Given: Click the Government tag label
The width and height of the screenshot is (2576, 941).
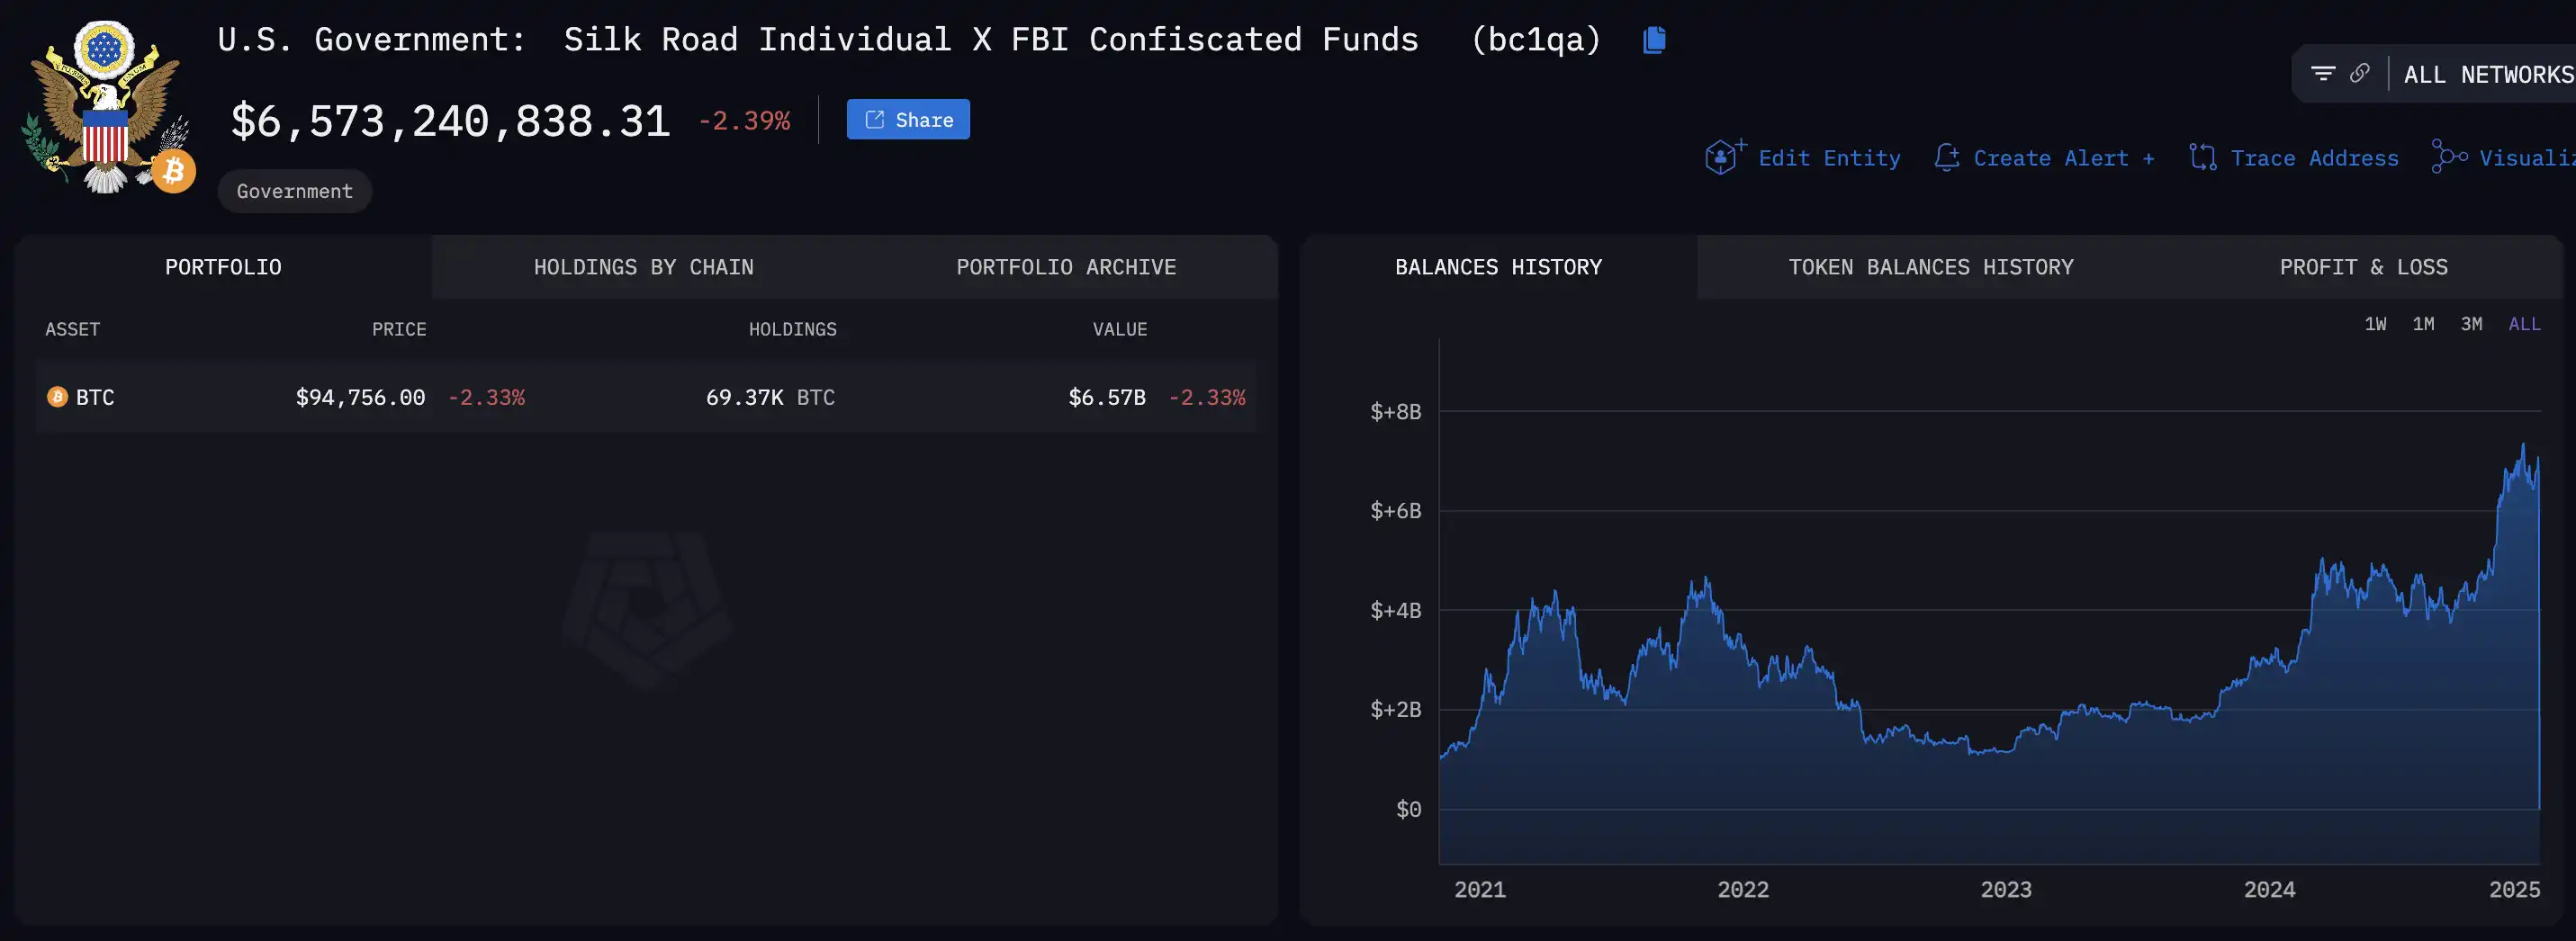Looking at the screenshot, I should (x=295, y=191).
